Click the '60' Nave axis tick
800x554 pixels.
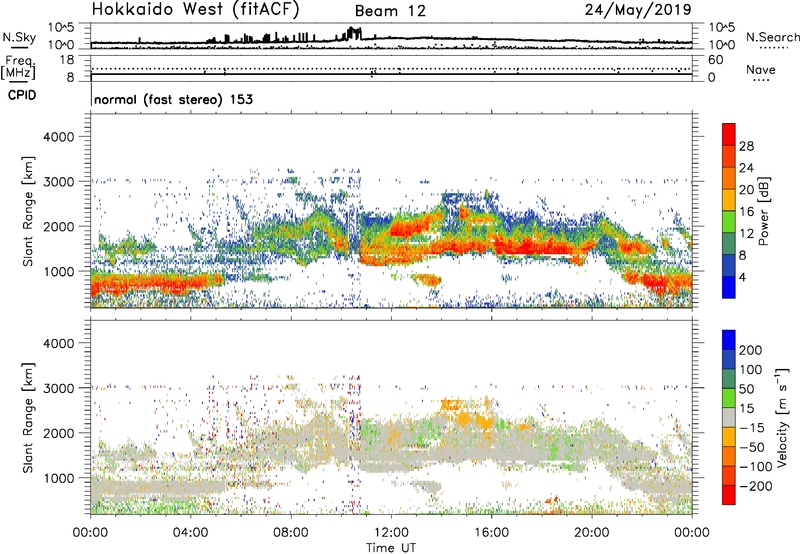coord(715,60)
